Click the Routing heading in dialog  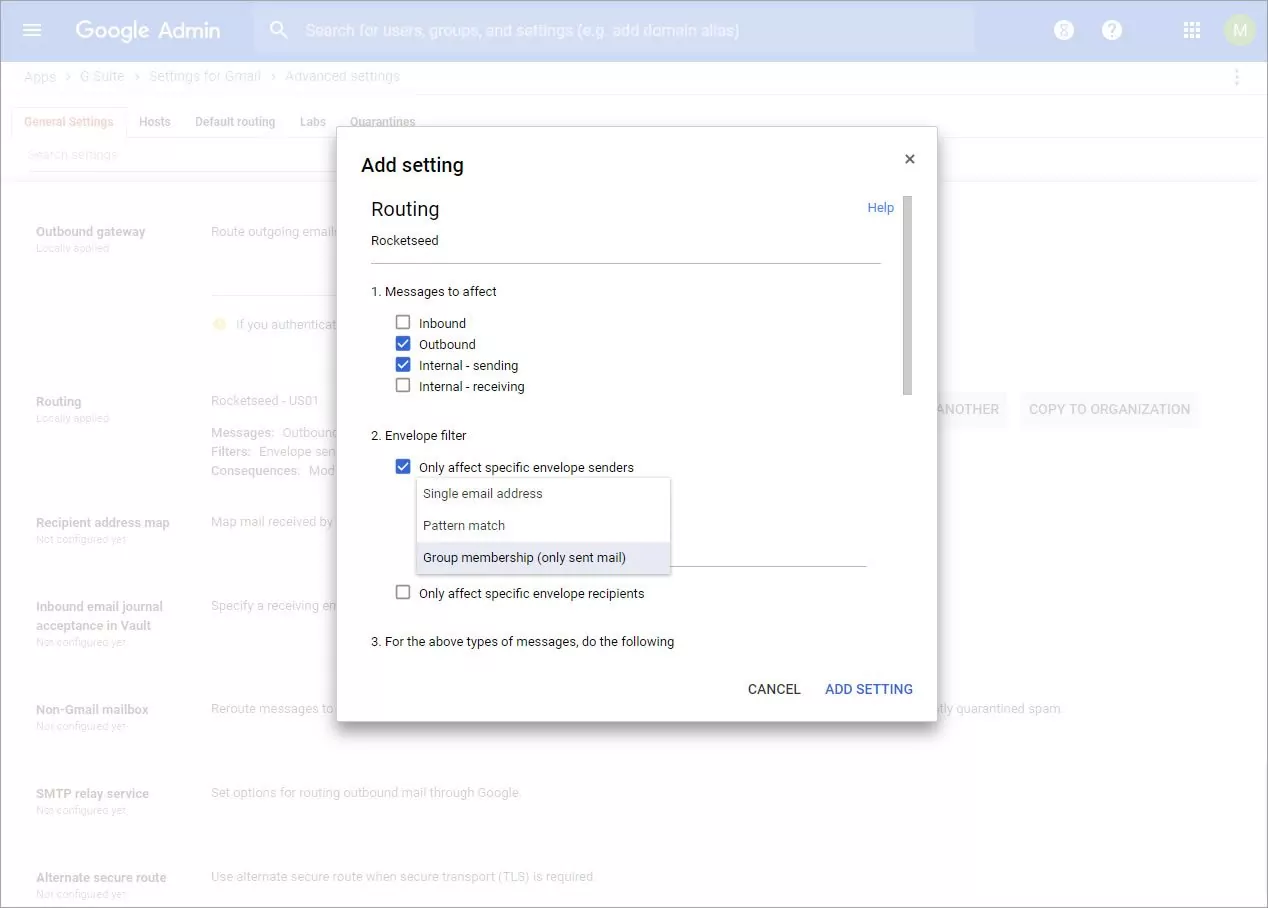click(405, 209)
